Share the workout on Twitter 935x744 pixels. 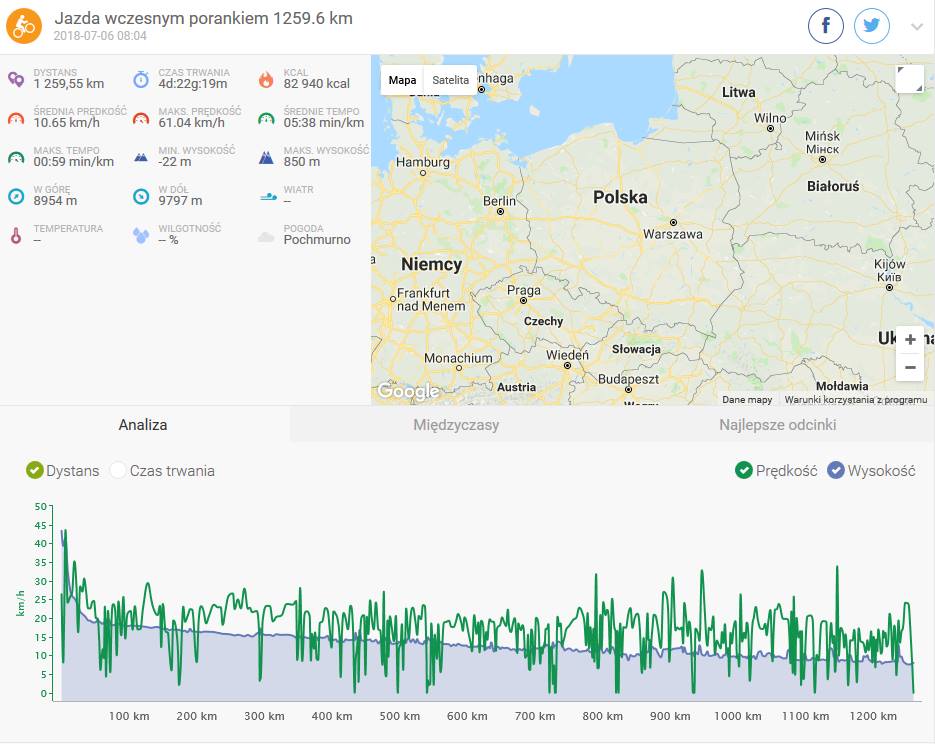(x=871, y=26)
